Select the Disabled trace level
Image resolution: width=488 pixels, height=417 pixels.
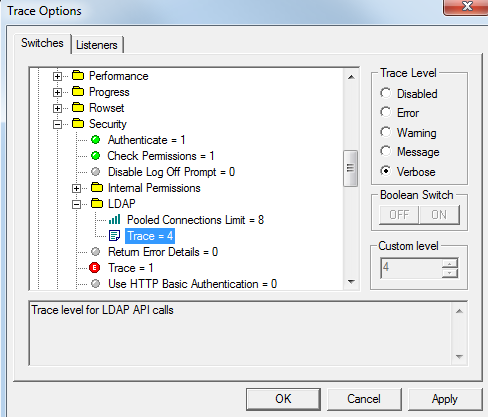point(386,93)
